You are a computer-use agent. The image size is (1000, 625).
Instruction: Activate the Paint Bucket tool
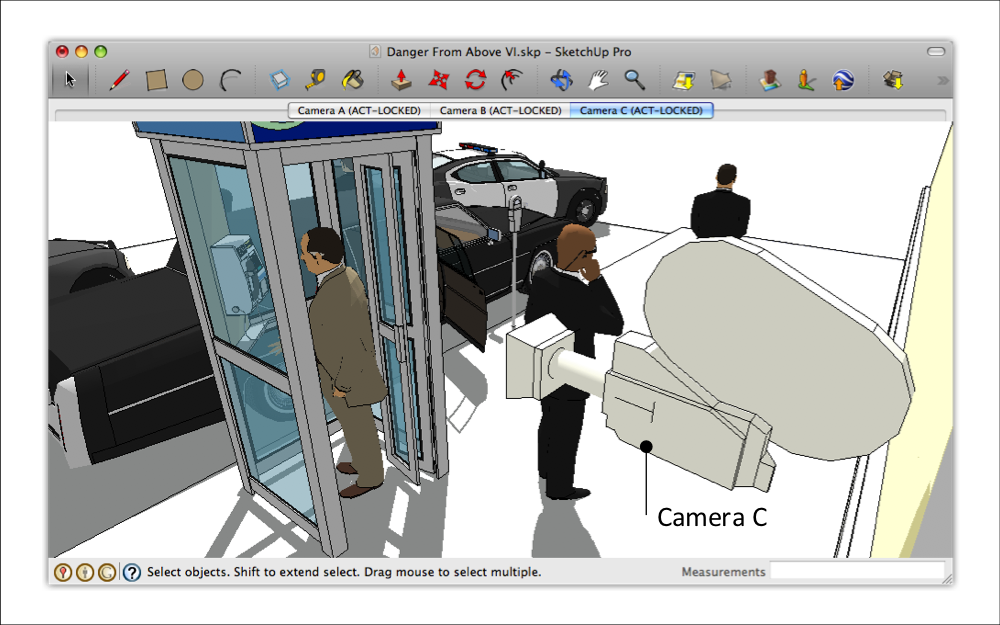(353, 80)
